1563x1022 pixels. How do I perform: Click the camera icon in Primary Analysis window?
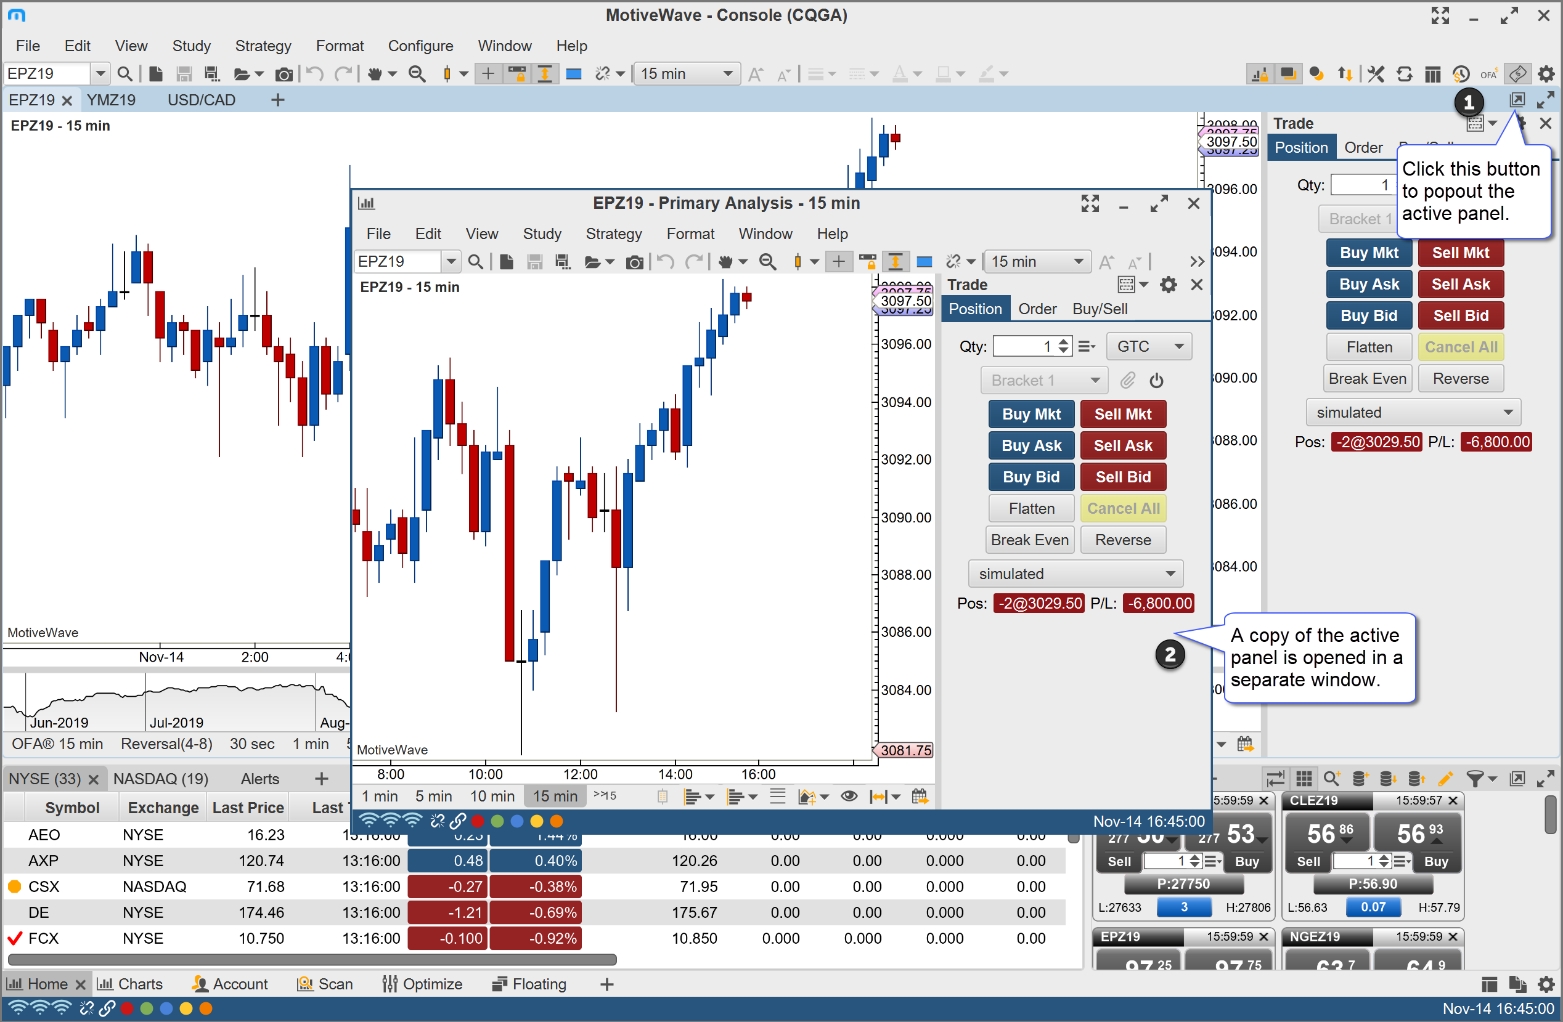tap(634, 262)
